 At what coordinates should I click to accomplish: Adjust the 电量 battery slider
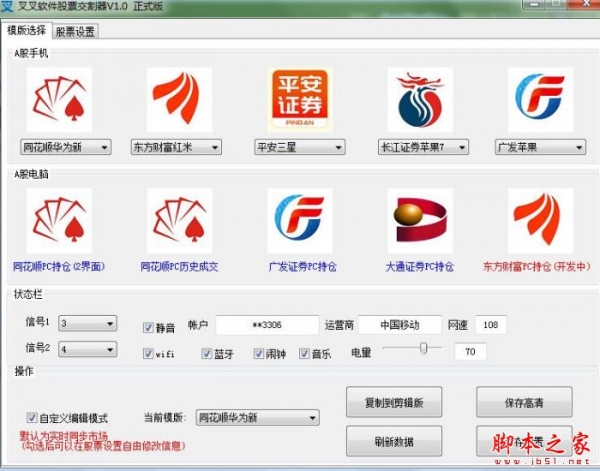[423, 348]
